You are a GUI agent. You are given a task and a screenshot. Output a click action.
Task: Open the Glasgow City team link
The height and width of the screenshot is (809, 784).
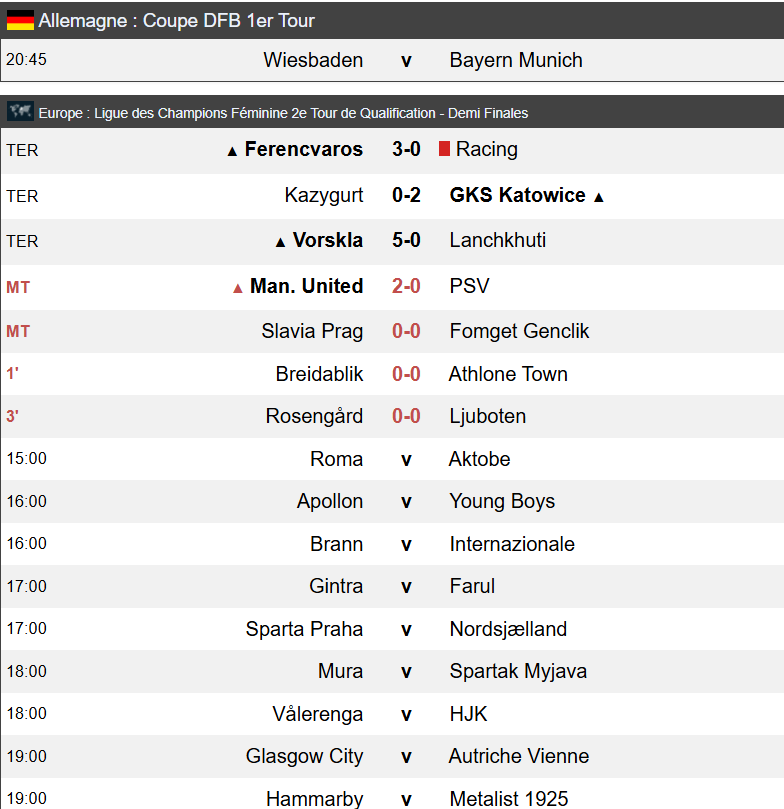(304, 756)
